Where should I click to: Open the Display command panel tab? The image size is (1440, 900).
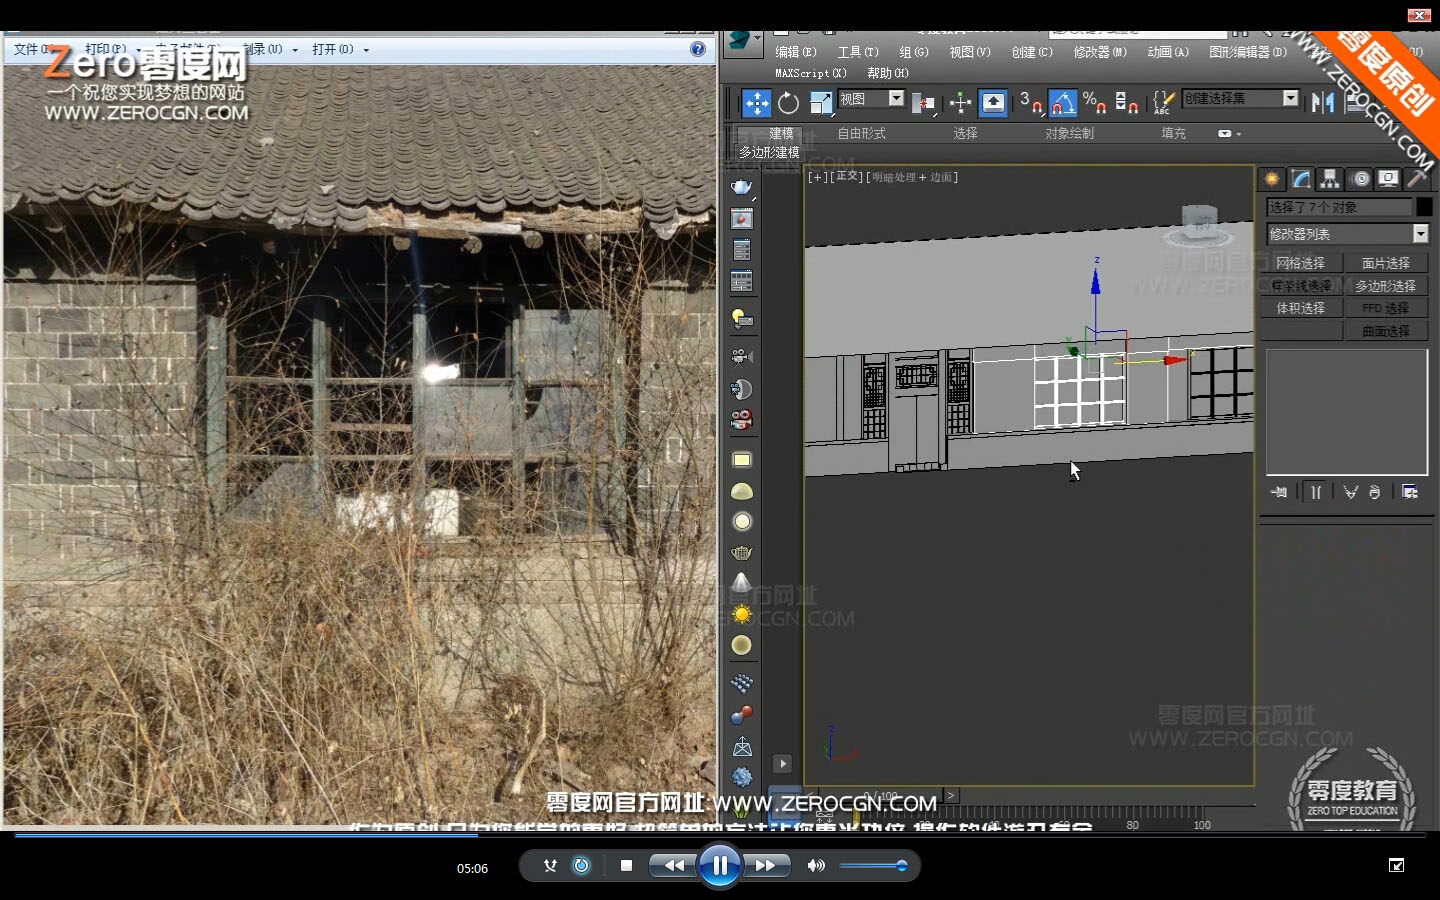click(1388, 179)
